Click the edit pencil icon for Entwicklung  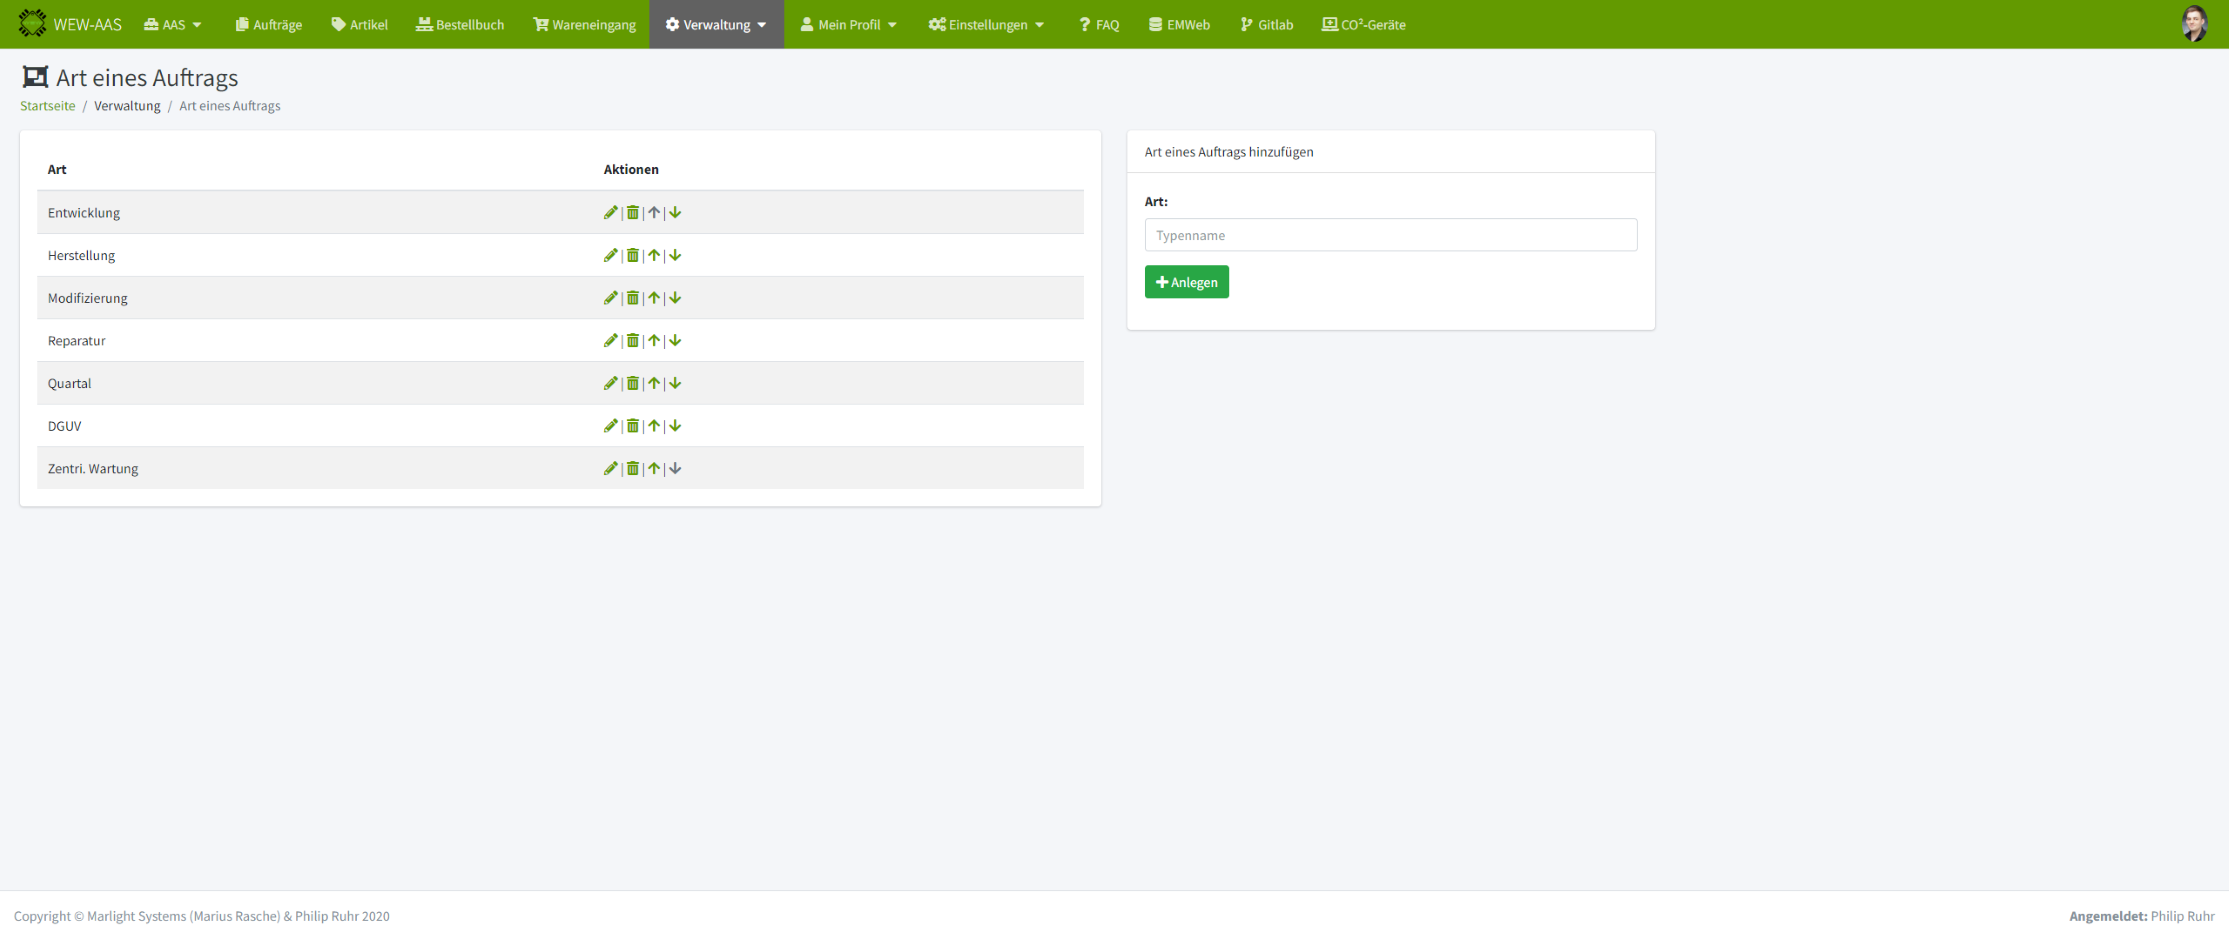pyautogui.click(x=610, y=212)
